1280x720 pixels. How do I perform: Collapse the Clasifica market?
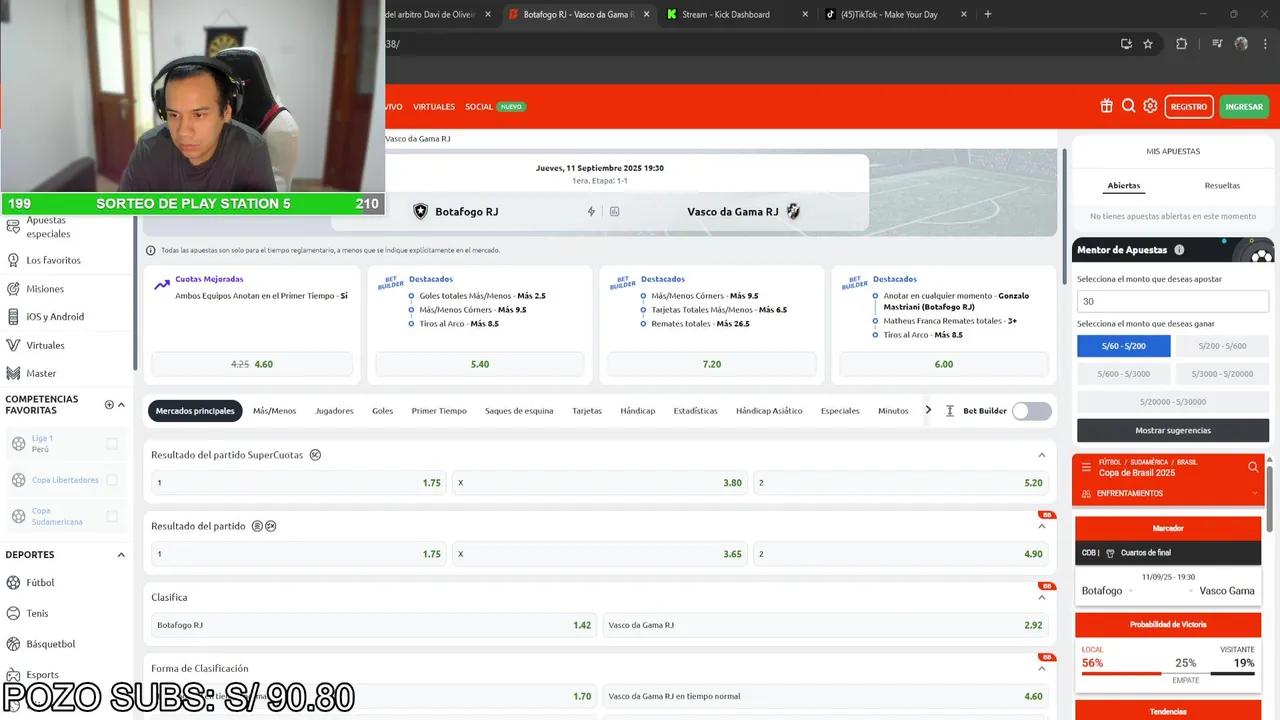pos(1041,598)
